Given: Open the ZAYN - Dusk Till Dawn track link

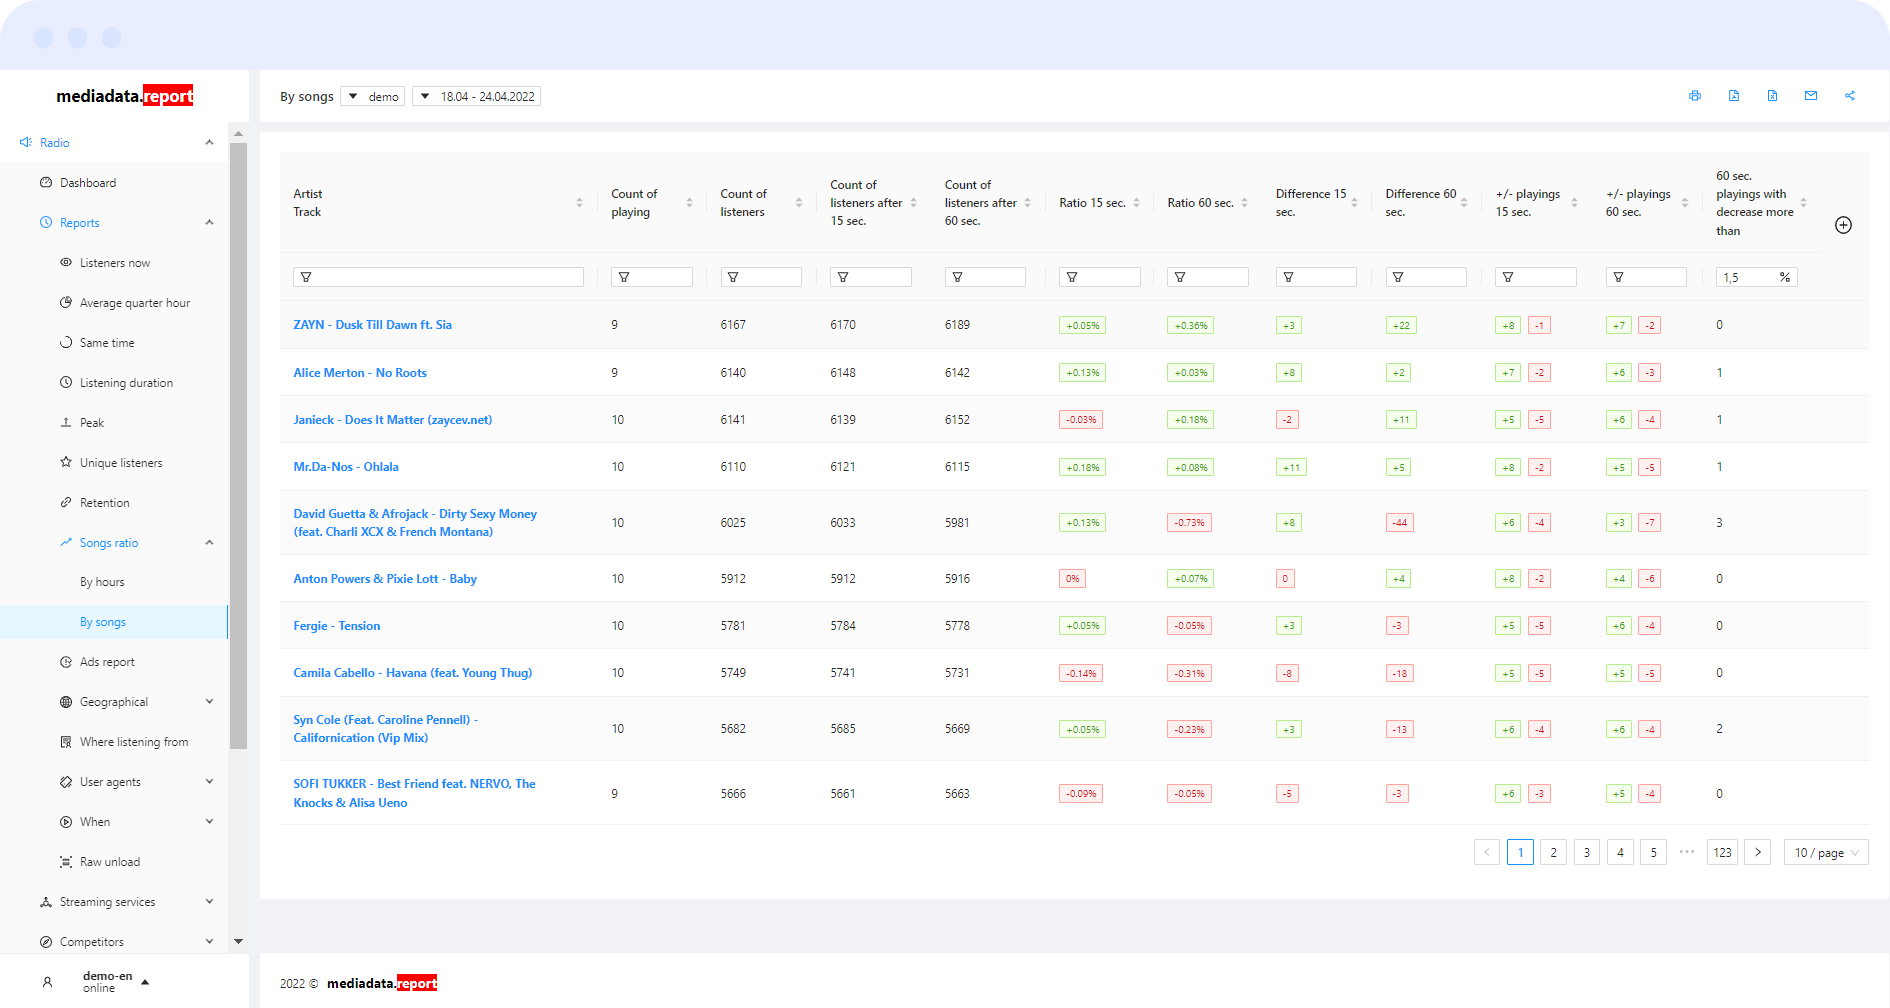Looking at the screenshot, I should [372, 325].
